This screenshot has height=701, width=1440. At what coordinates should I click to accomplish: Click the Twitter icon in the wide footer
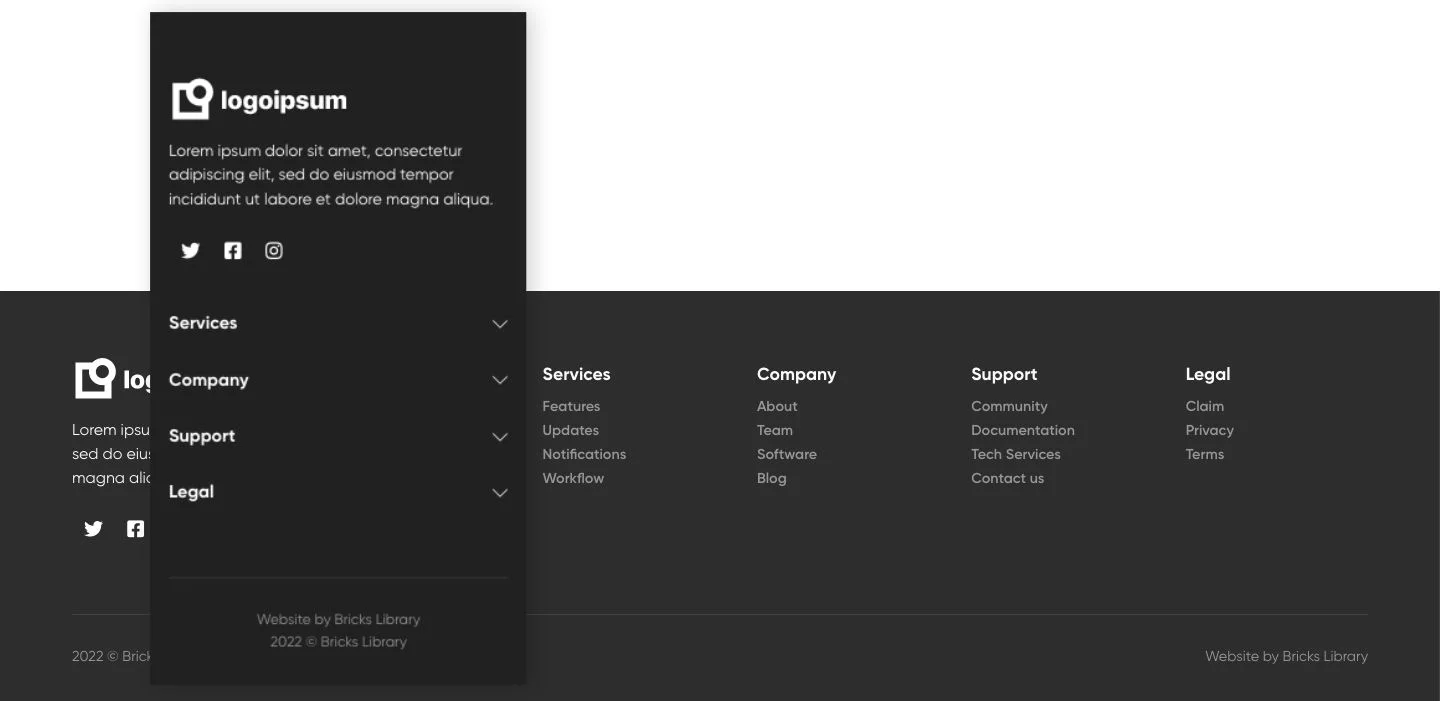(94, 529)
